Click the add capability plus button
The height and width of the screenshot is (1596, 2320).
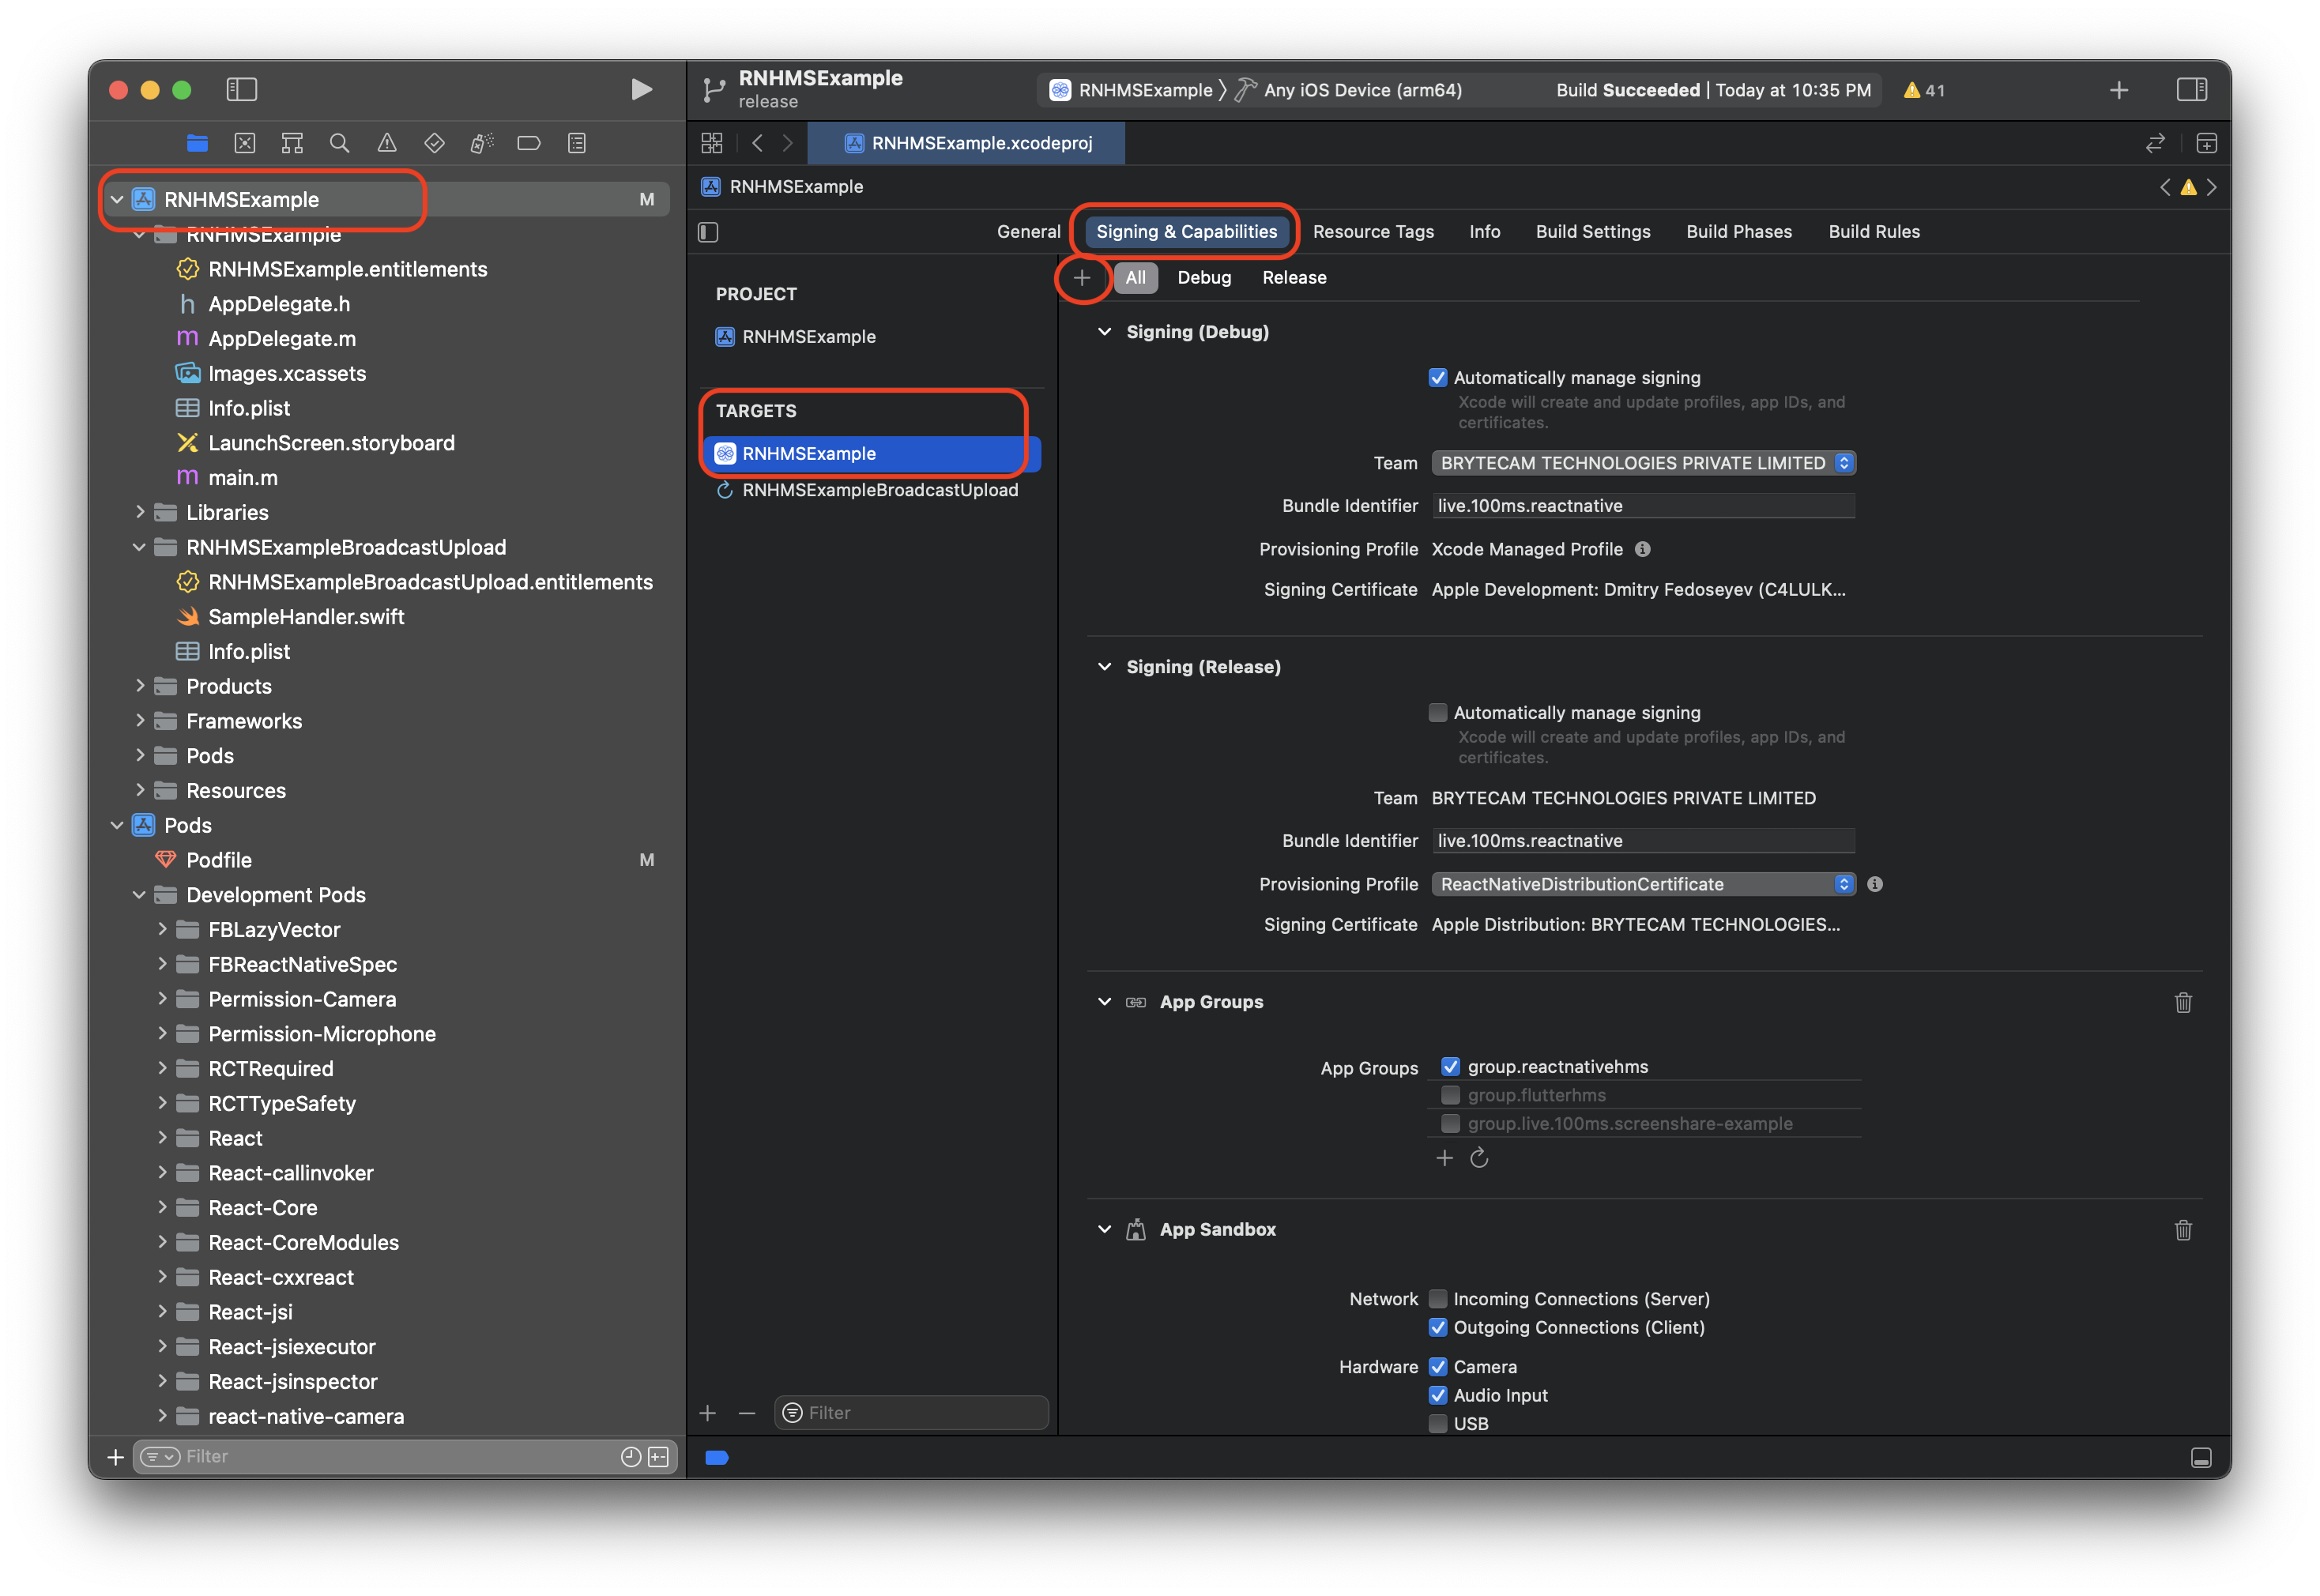tap(1082, 278)
